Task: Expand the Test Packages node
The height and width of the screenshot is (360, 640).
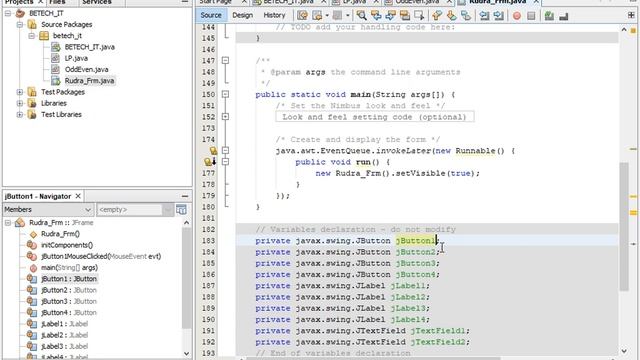Action: (20, 92)
